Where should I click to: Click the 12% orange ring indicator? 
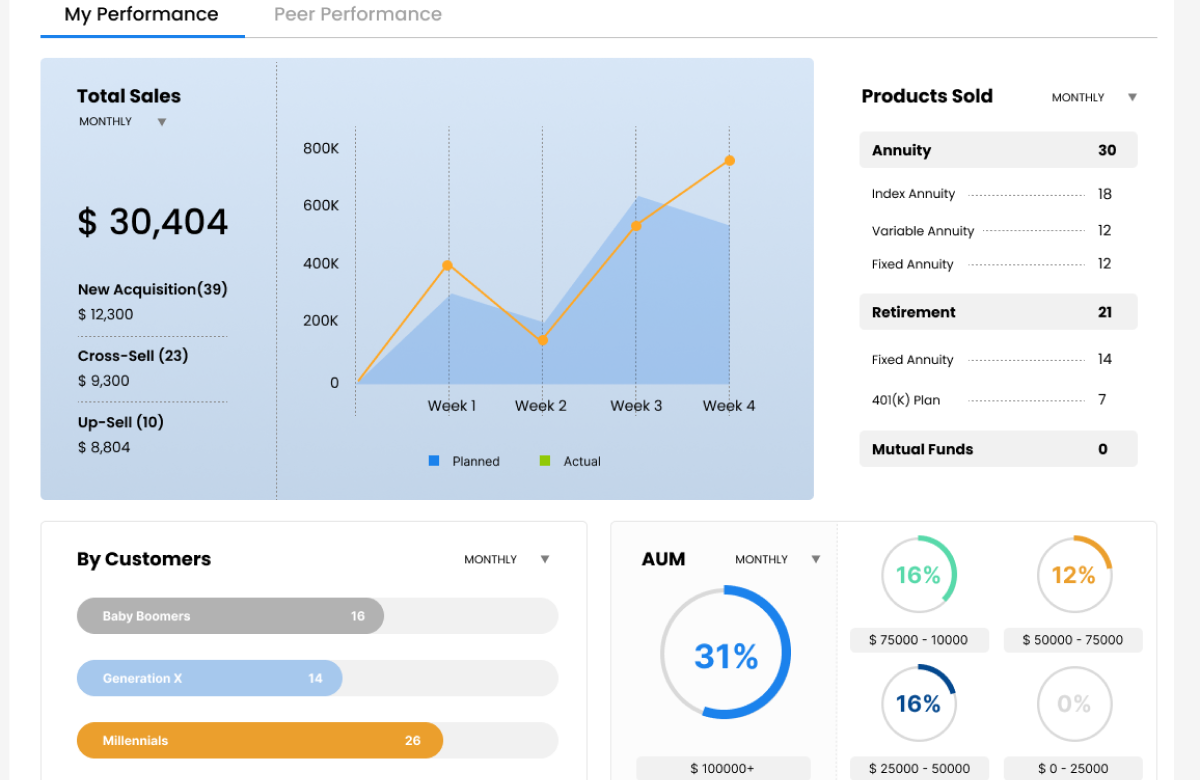pos(1074,575)
